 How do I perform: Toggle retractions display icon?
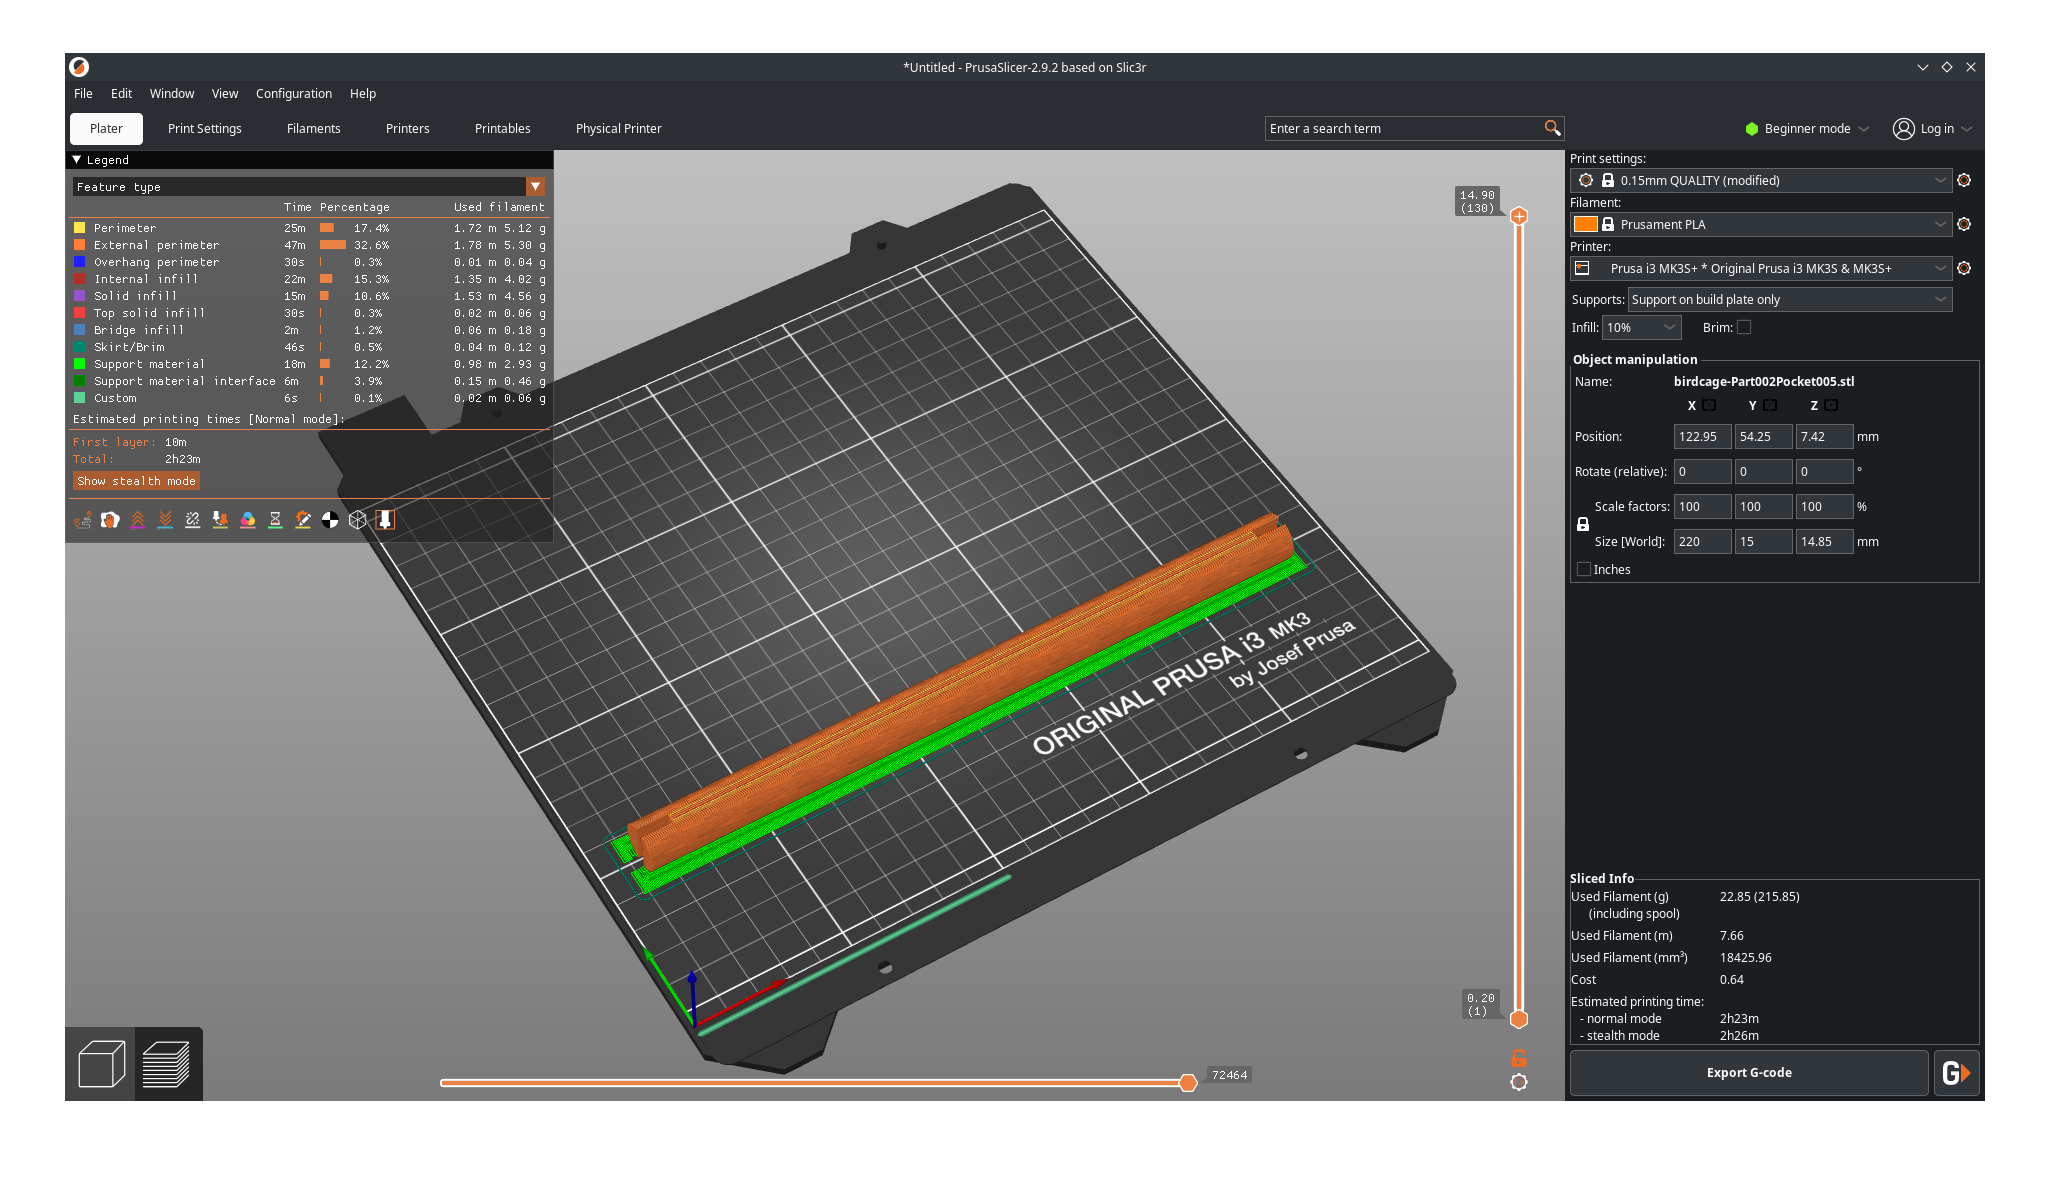pos(138,520)
